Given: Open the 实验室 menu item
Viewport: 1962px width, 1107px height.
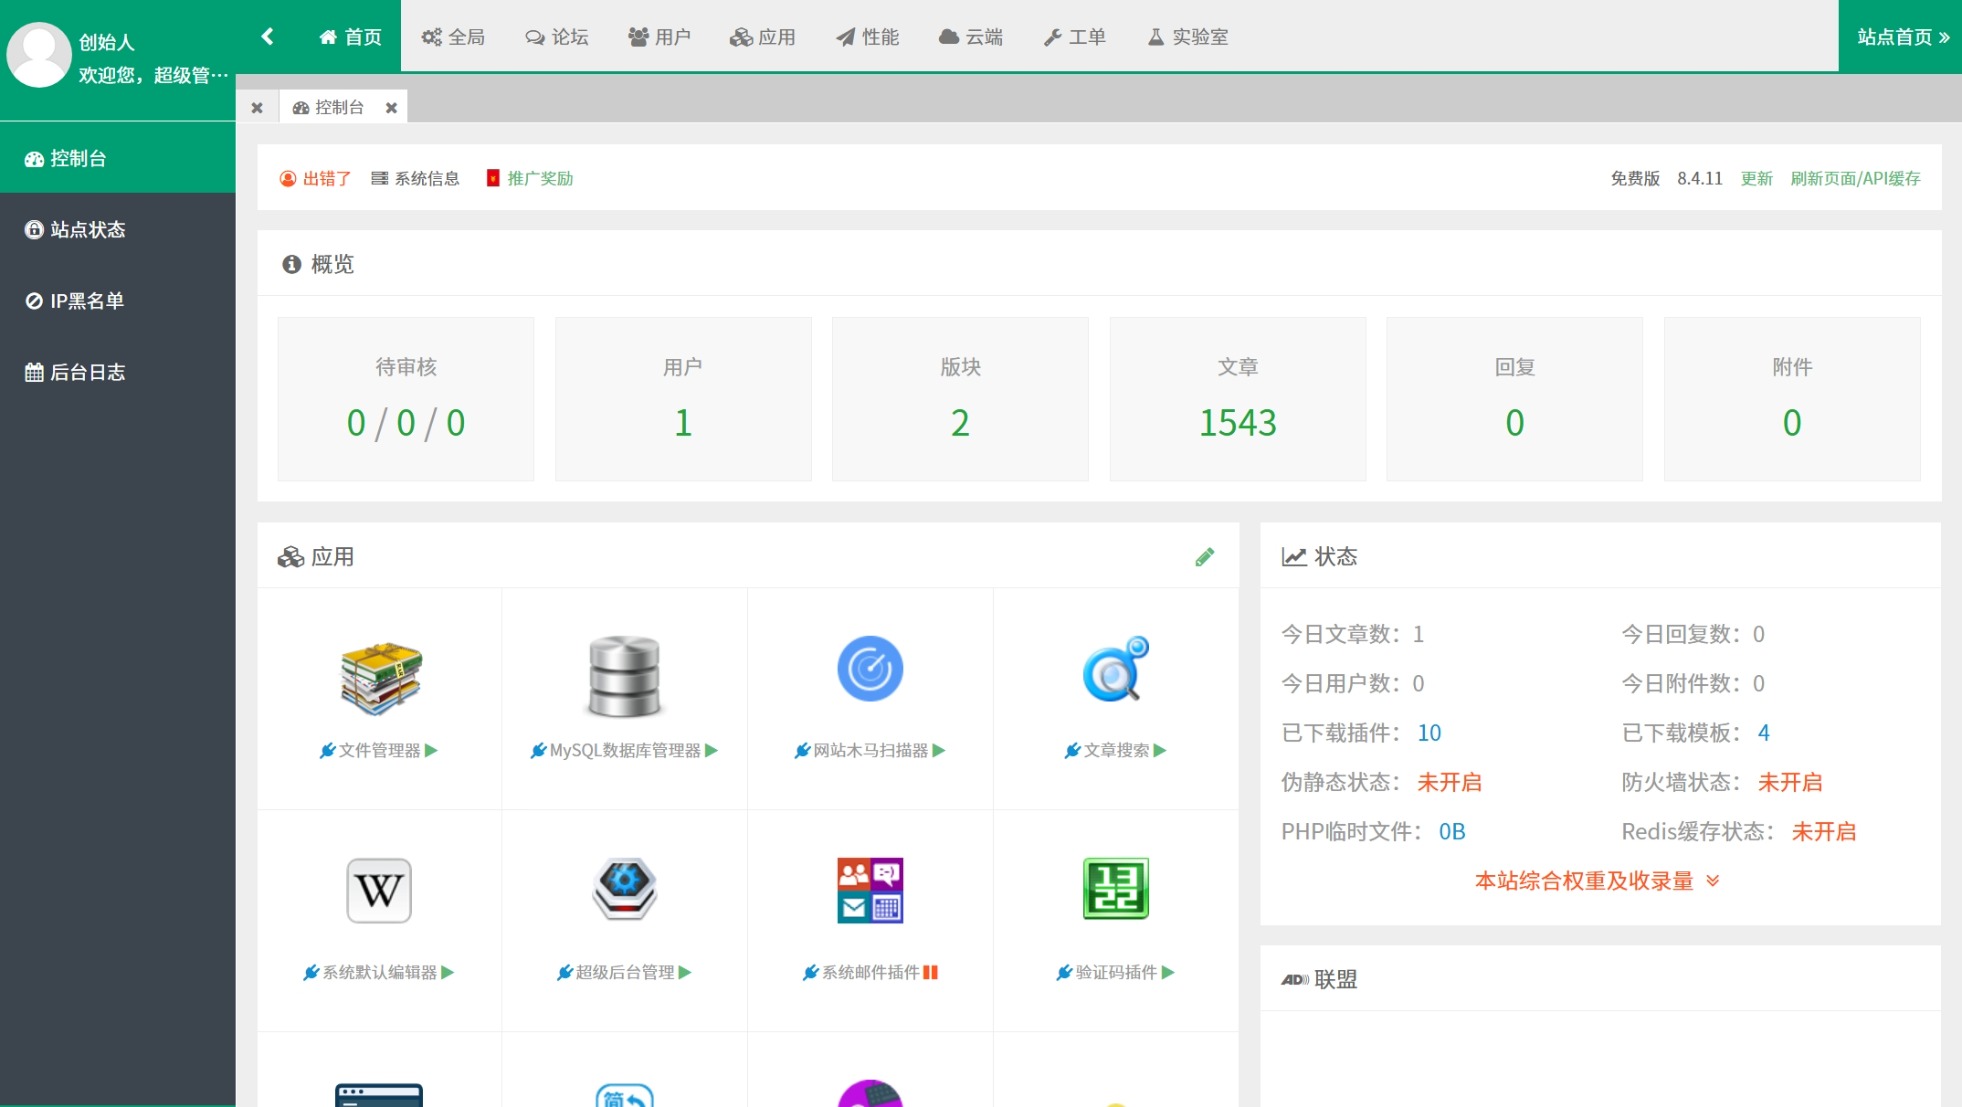Looking at the screenshot, I should [1187, 37].
